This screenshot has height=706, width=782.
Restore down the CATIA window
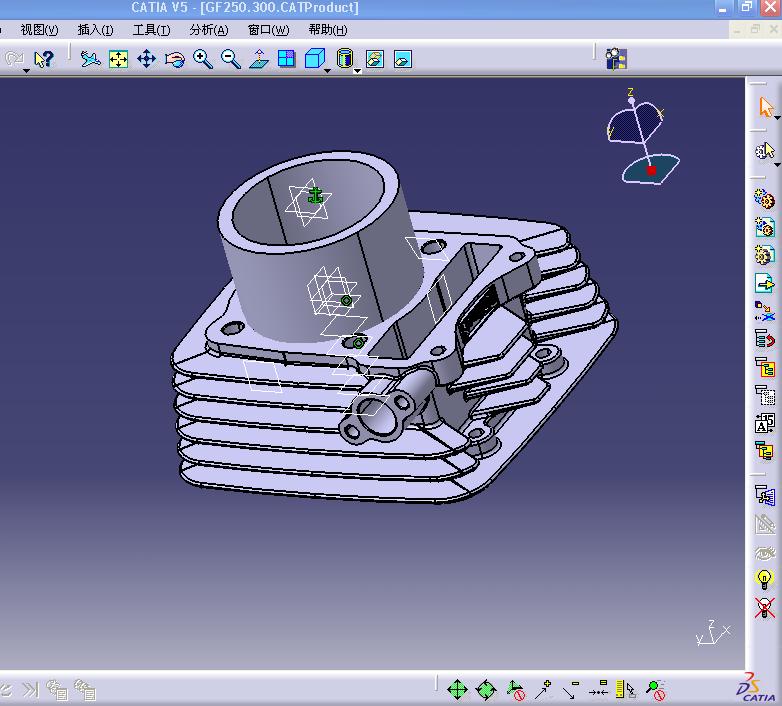click(747, 7)
